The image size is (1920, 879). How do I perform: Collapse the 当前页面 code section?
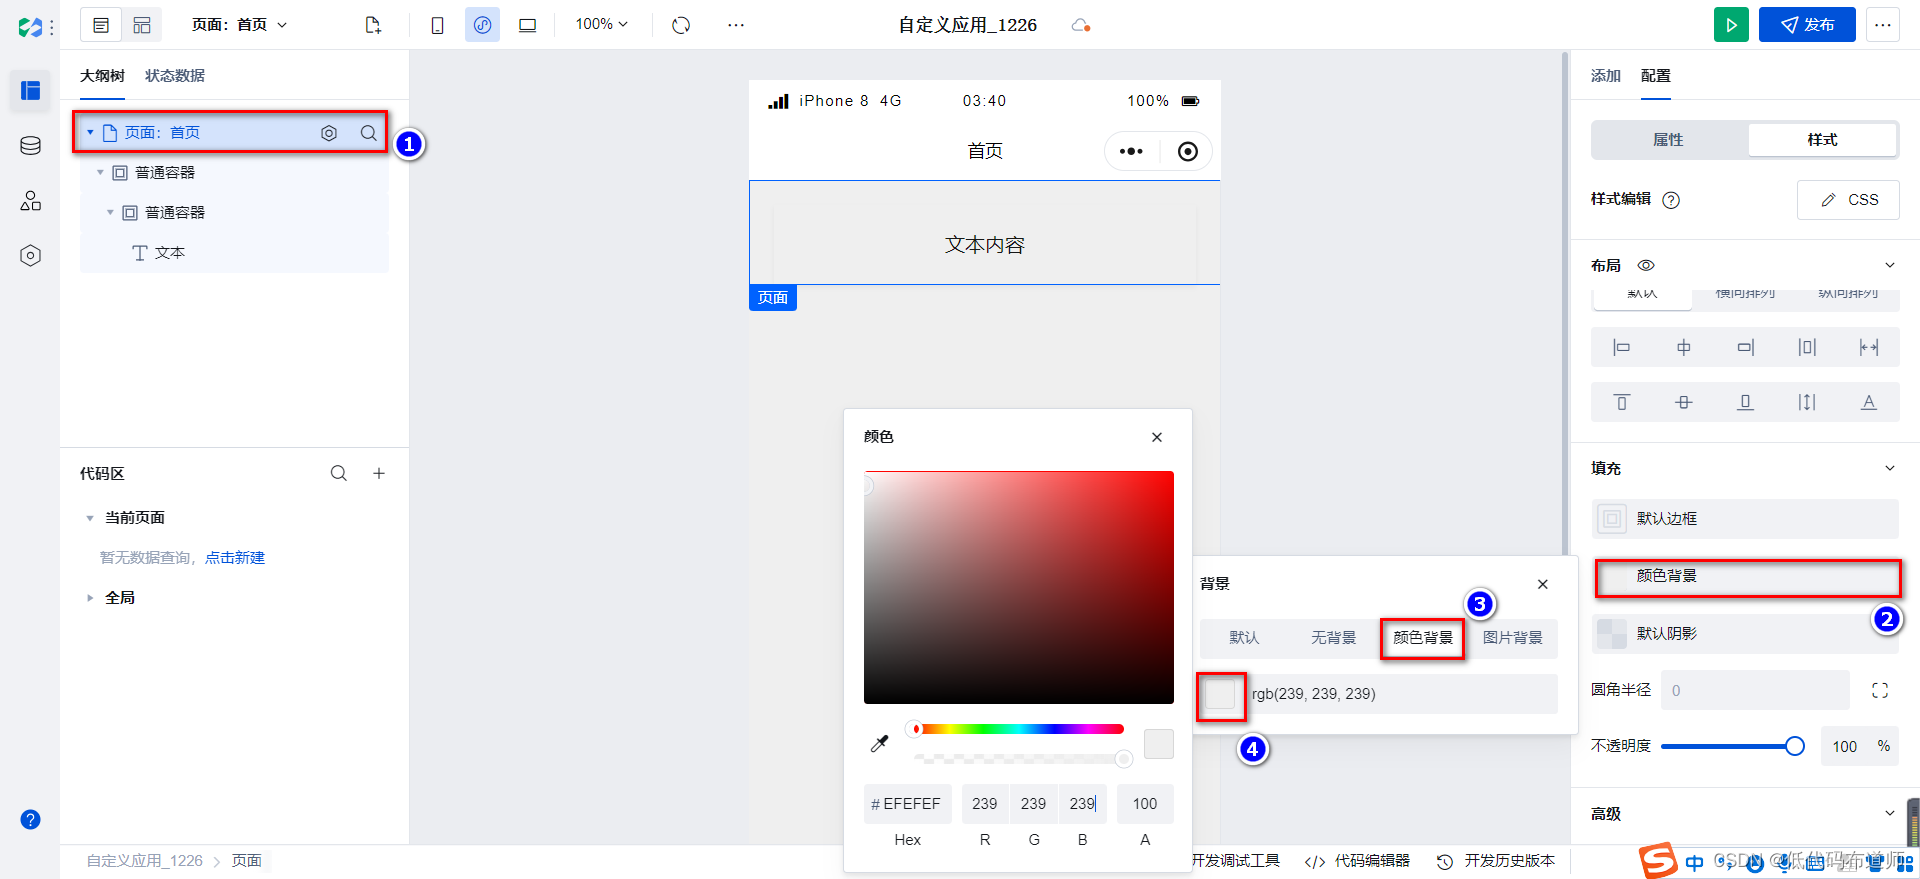(x=90, y=518)
